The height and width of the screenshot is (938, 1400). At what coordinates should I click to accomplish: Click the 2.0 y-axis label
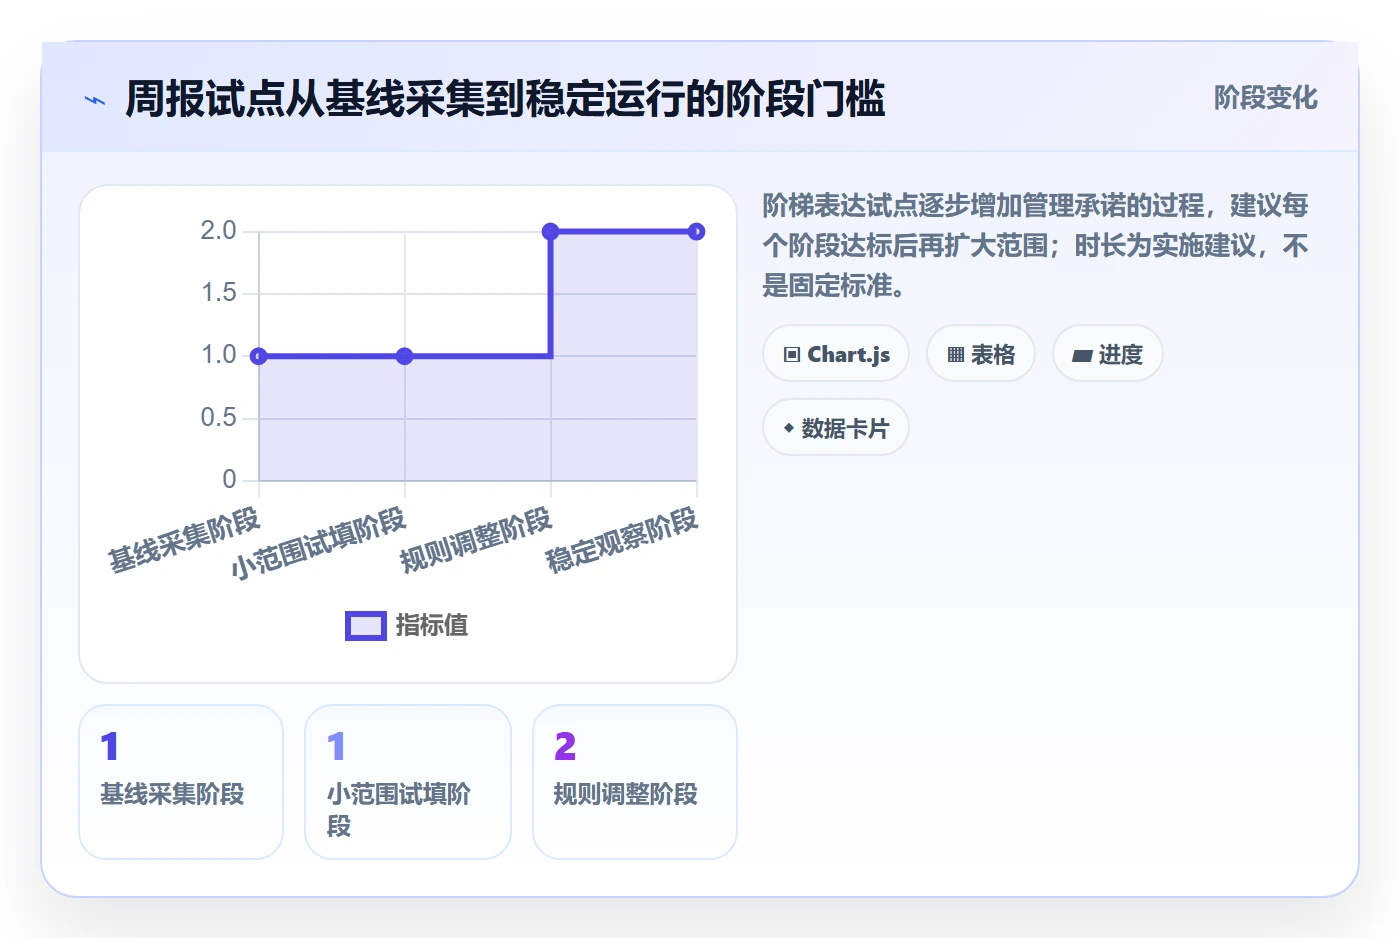(x=219, y=231)
